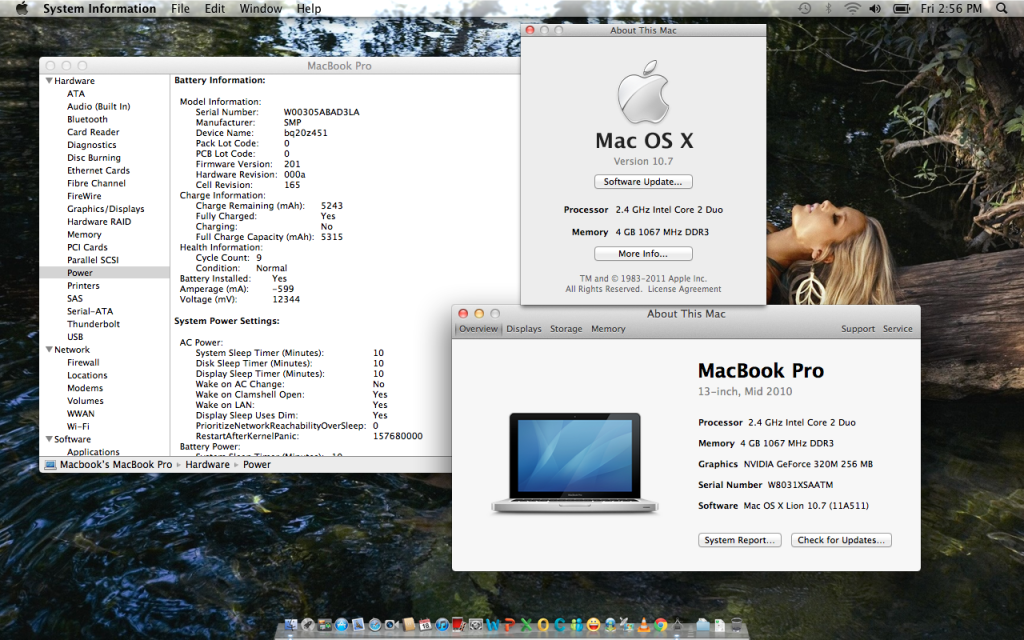This screenshot has height=640, width=1024.
Task: Click battery serial number W00305ABAD3LA
Action: pos(321,112)
